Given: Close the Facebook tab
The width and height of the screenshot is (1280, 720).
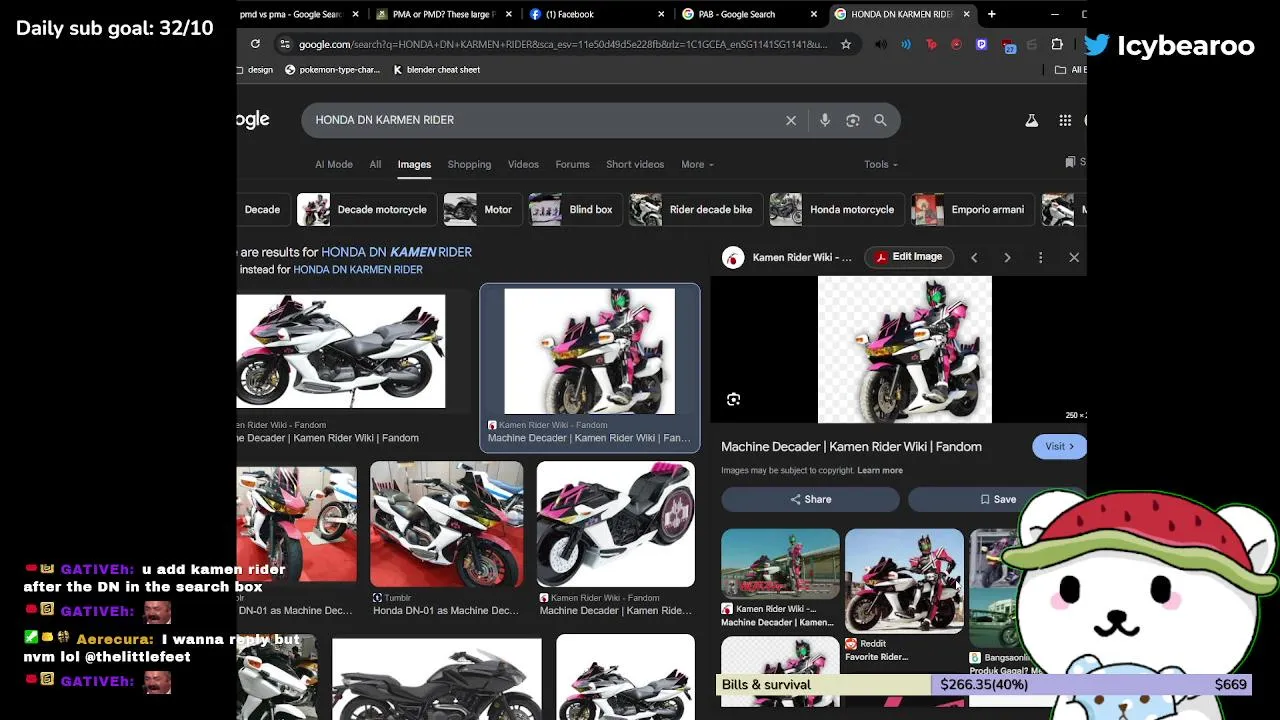Looking at the screenshot, I should (661, 14).
